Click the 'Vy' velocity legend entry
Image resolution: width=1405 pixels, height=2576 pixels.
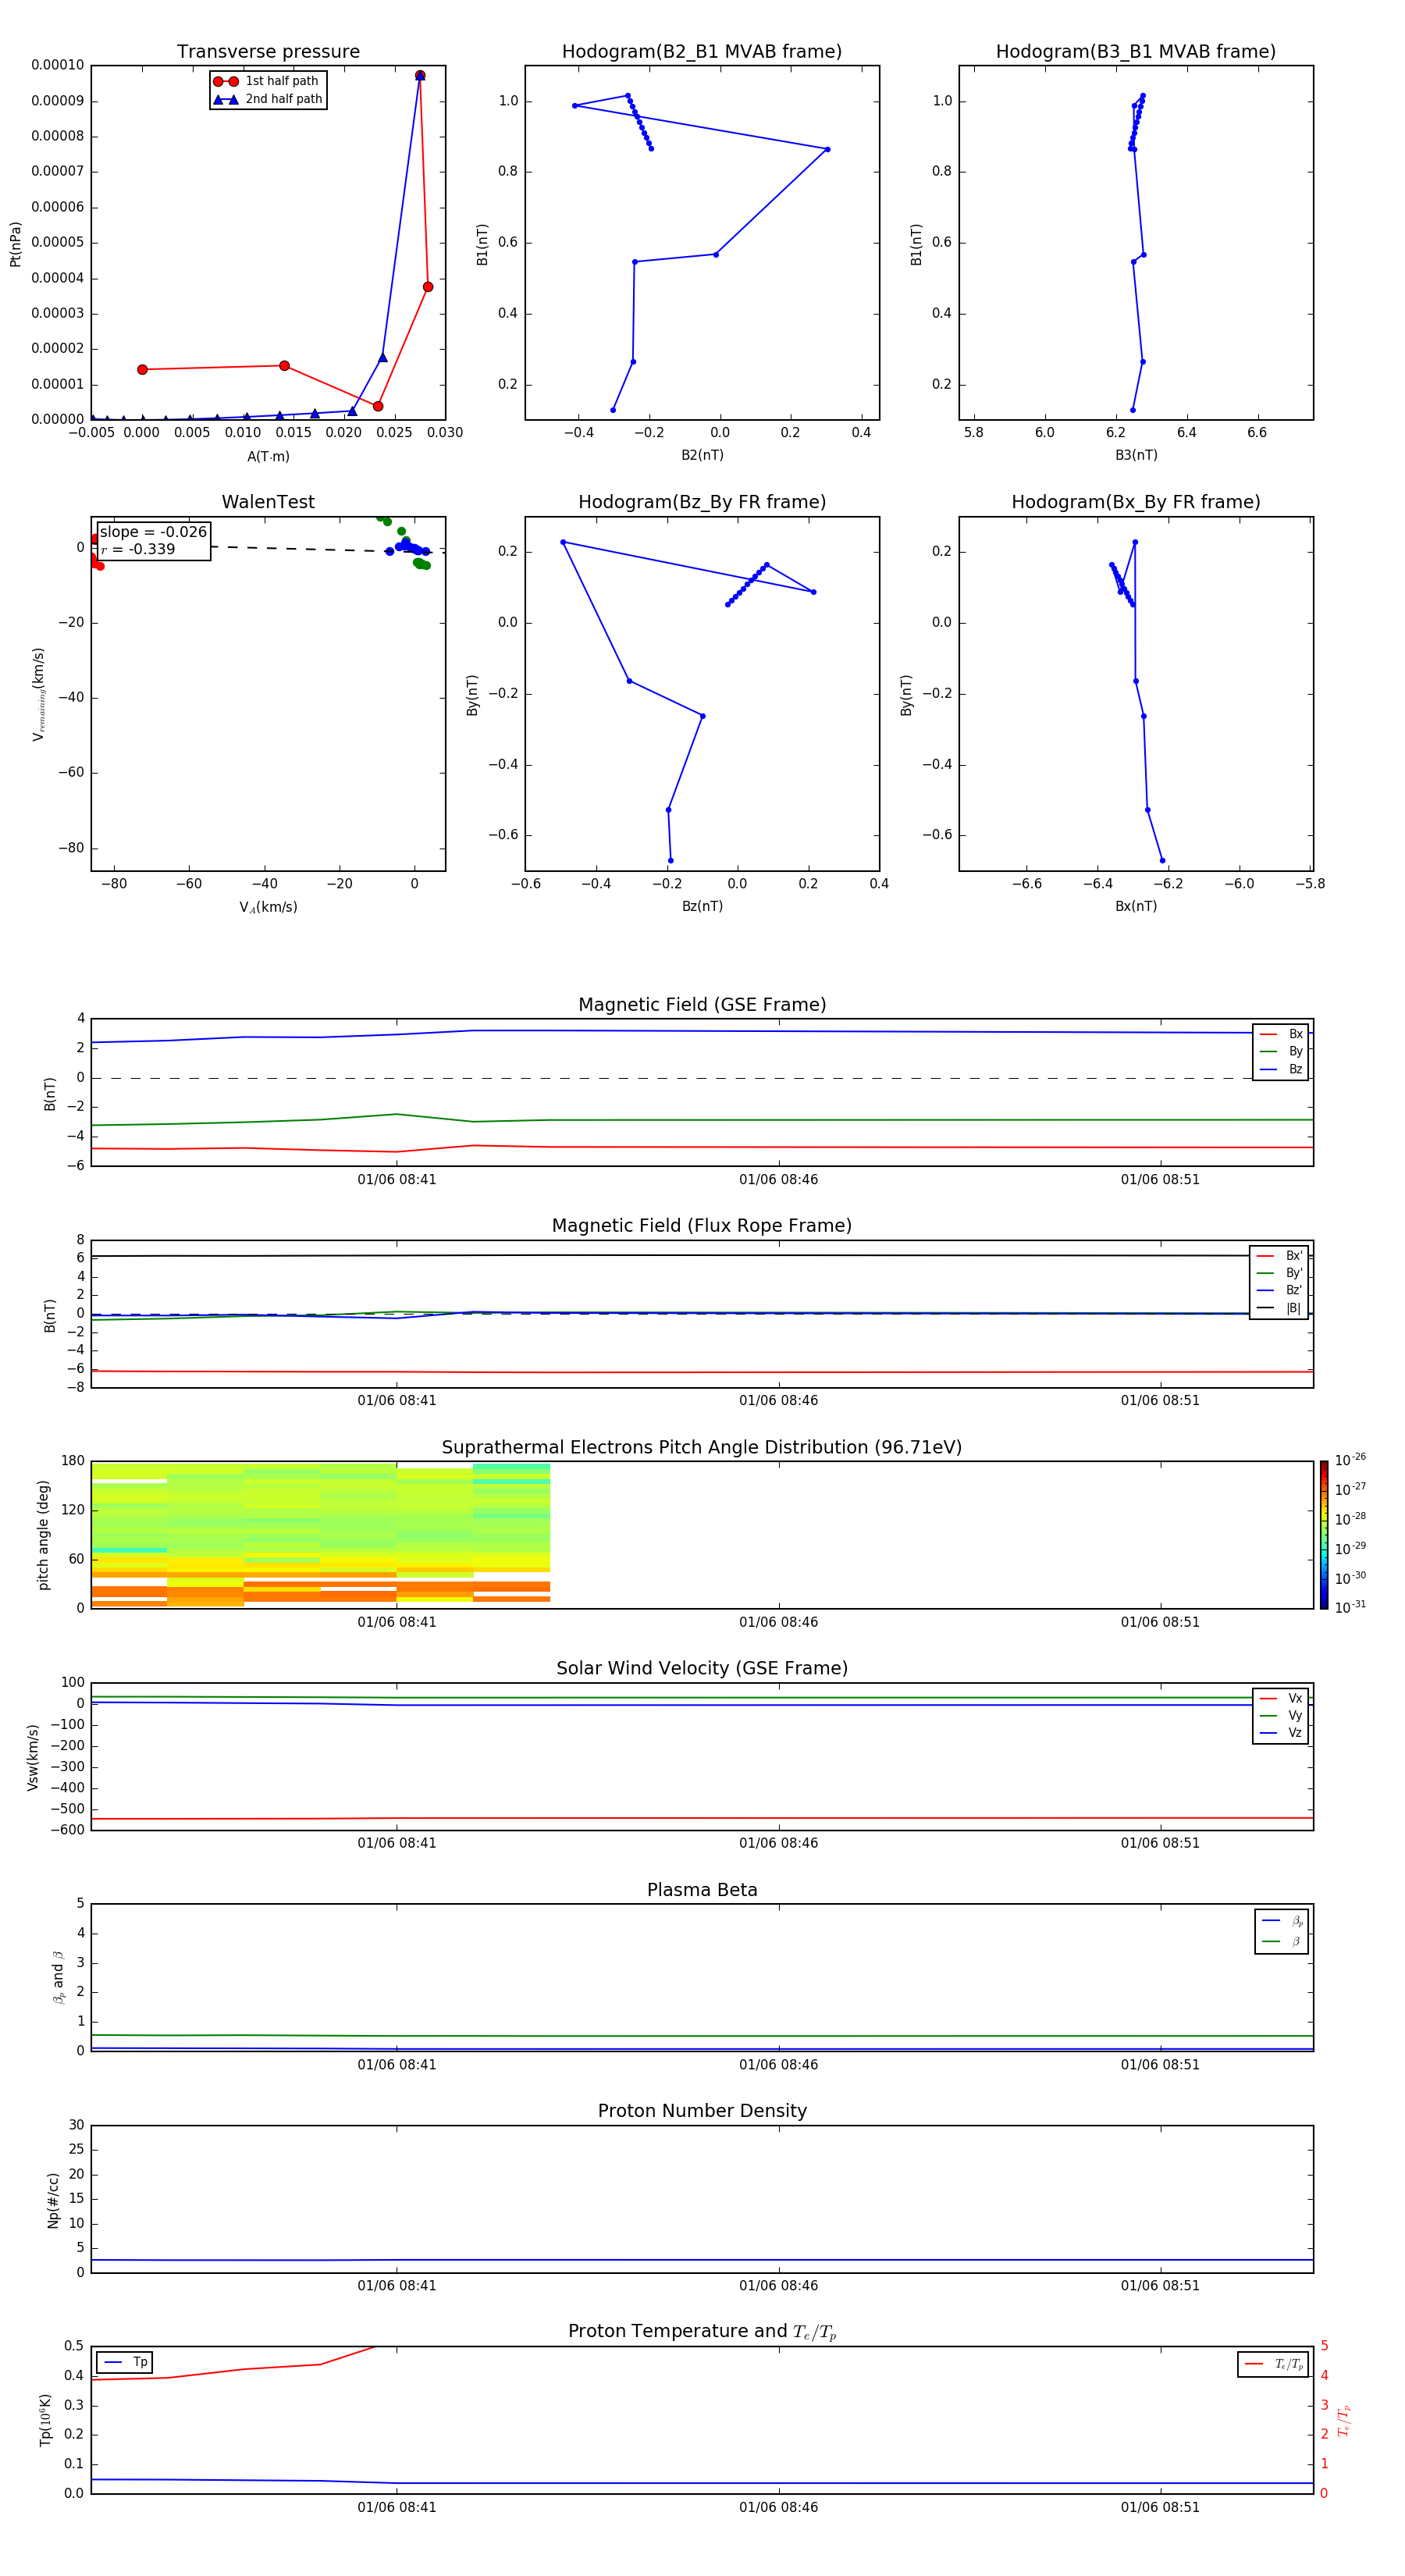pyautogui.click(x=1281, y=1715)
